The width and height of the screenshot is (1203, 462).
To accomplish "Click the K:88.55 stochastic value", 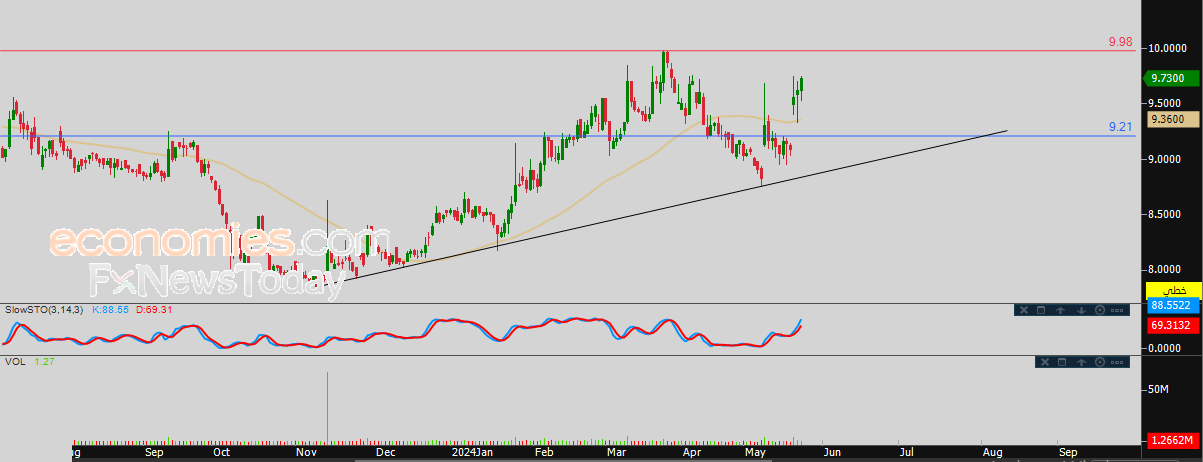I will coord(112,310).
